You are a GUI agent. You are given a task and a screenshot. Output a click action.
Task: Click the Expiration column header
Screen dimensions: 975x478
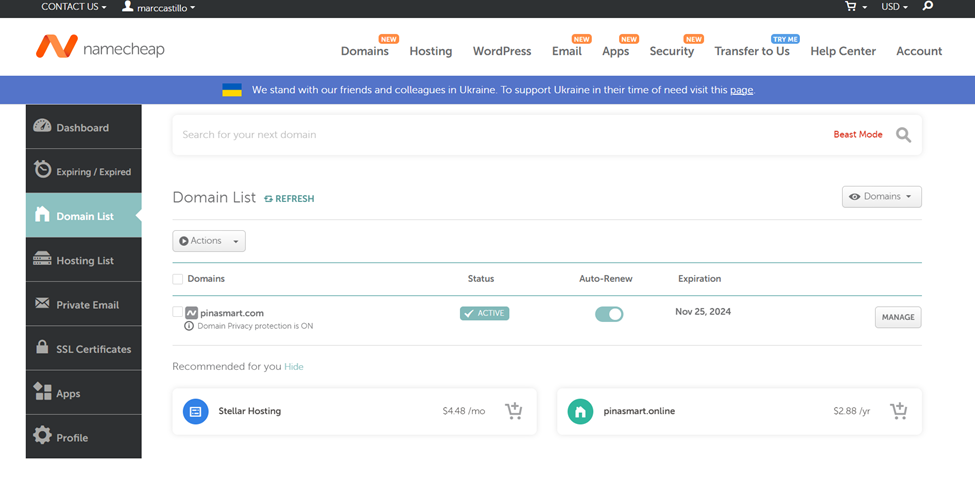pyautogui.click(x=700, y=279)
